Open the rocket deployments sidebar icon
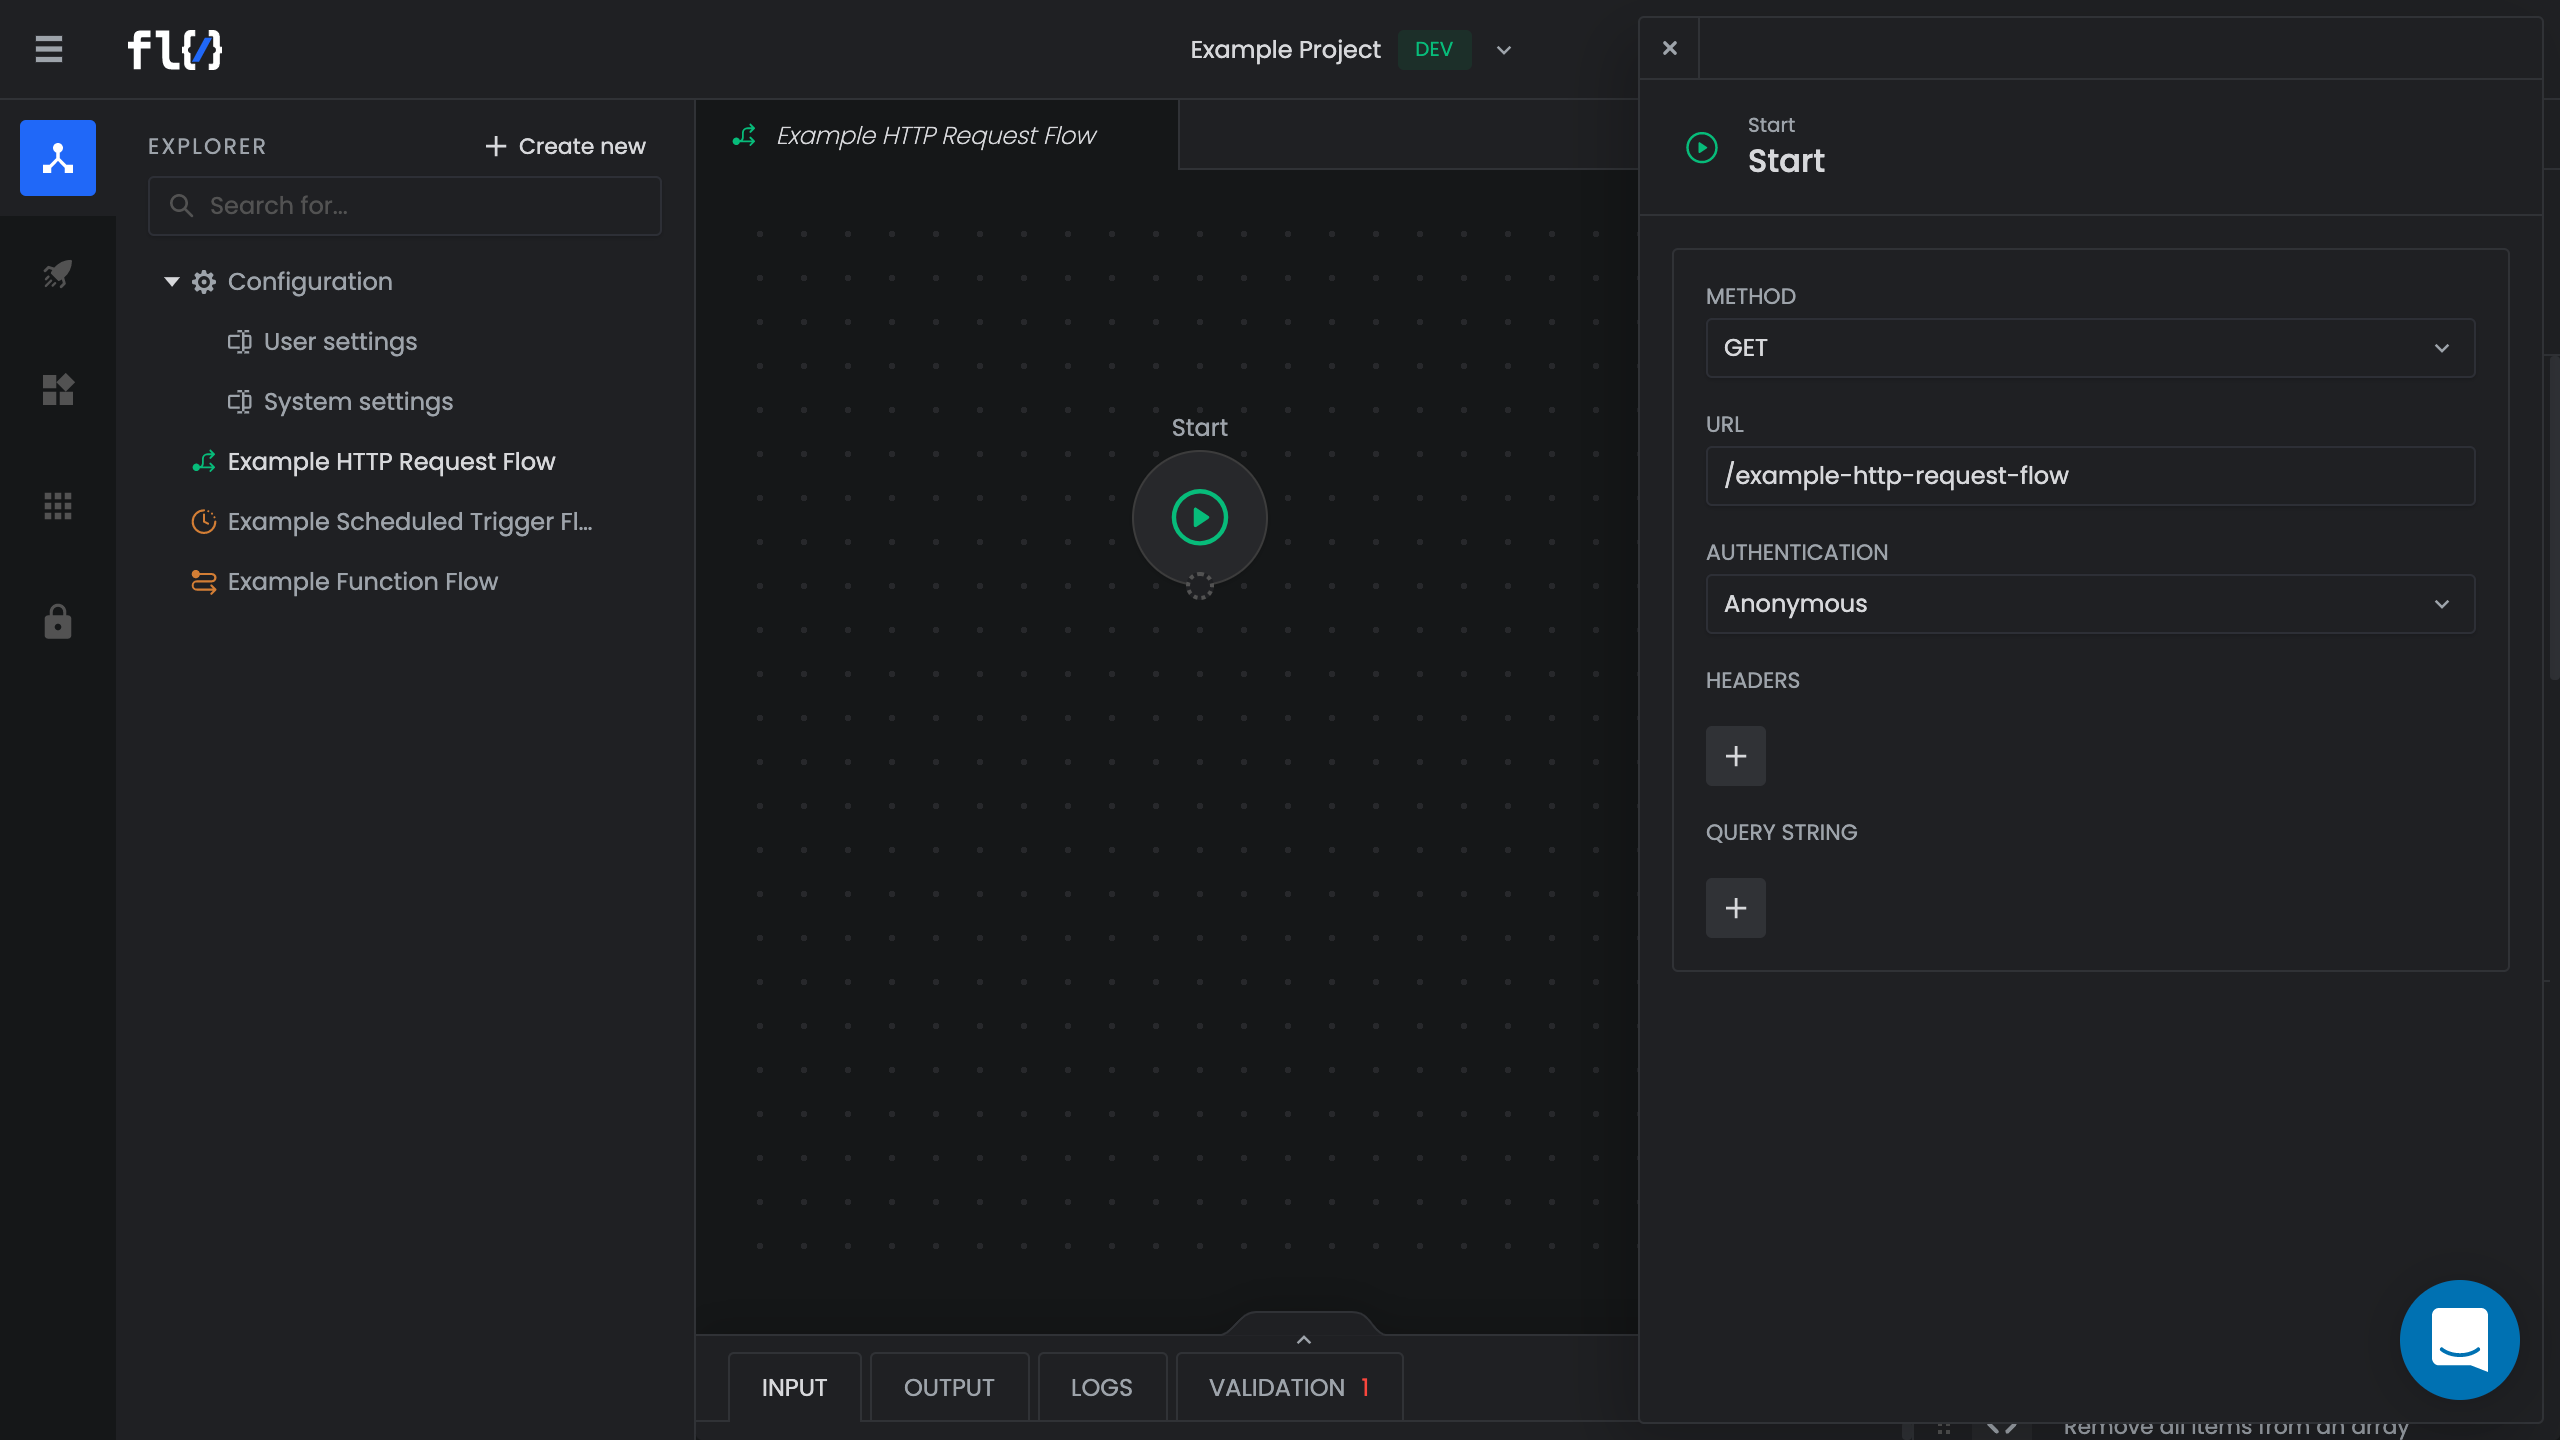The height and width of the screenshot is (1440, 2560). click(58, 274)
